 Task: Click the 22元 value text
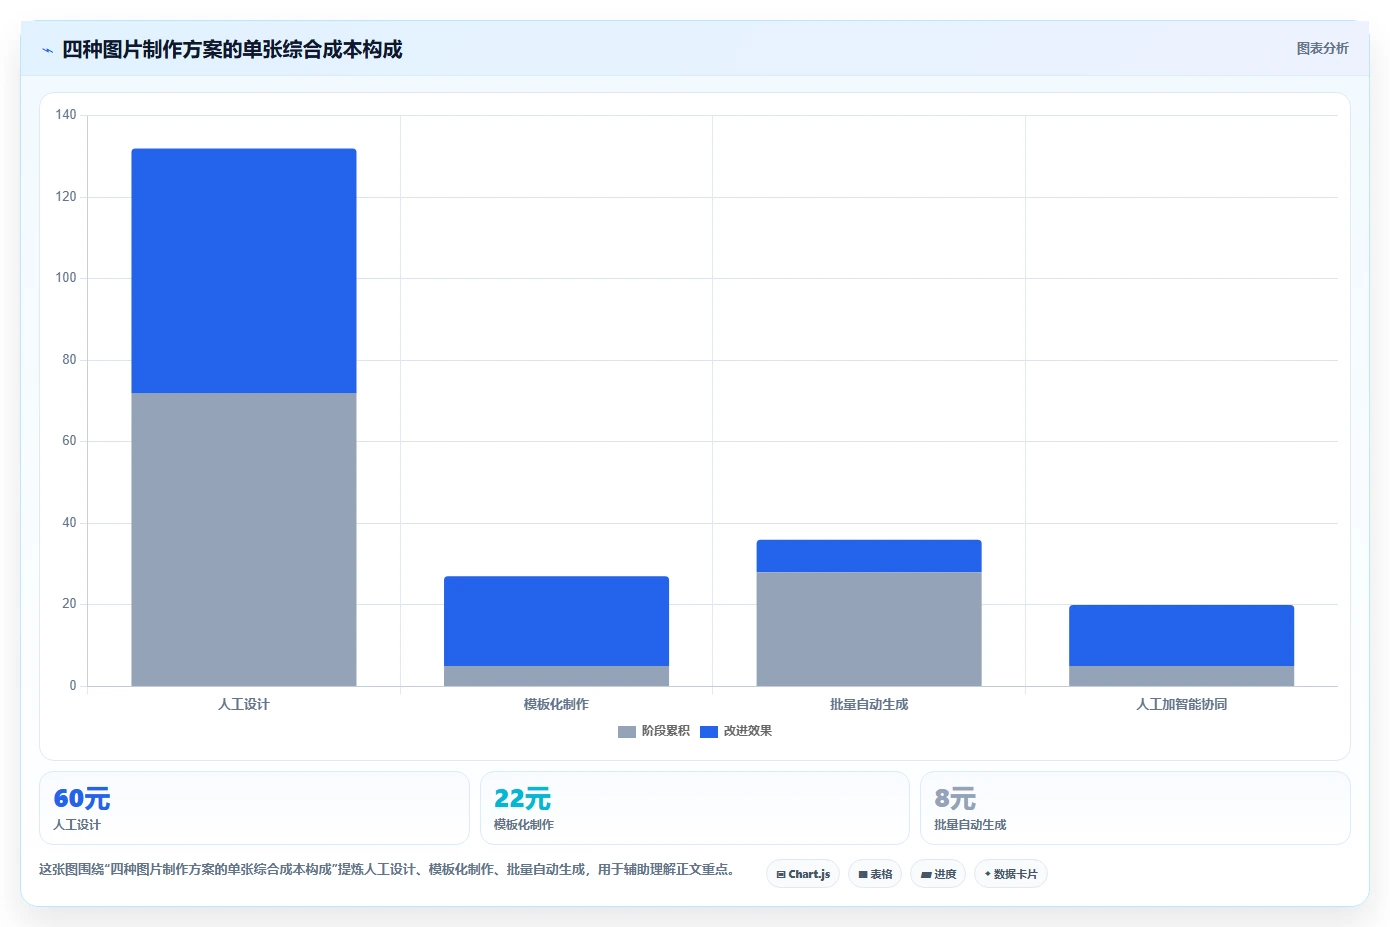(x=522, y=799)
